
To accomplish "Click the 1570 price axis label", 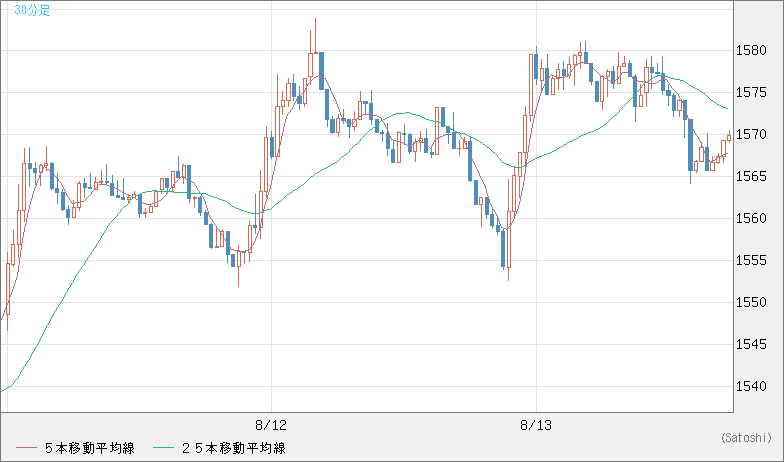I will 752,134.
